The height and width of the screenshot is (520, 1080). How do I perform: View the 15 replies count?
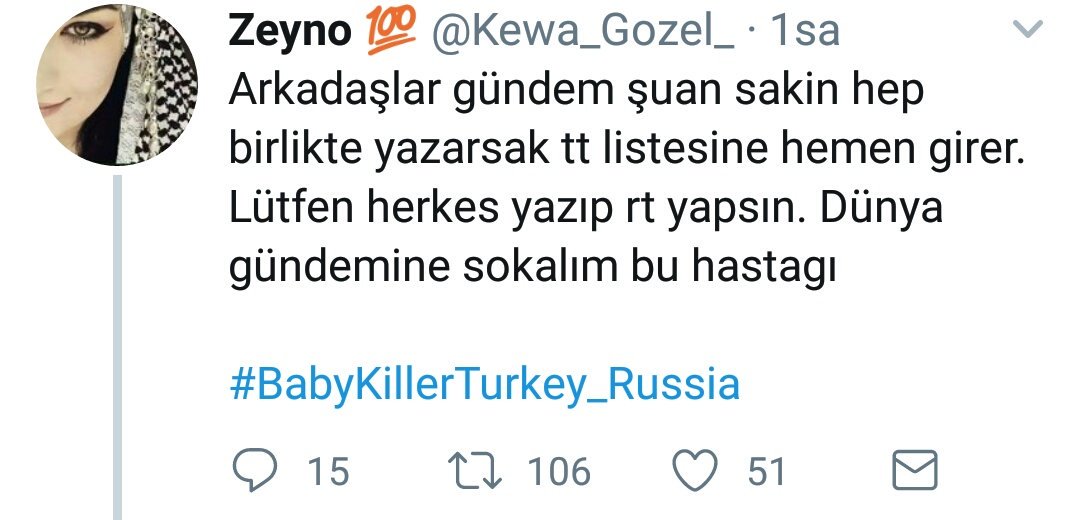(x=329, y=472)
